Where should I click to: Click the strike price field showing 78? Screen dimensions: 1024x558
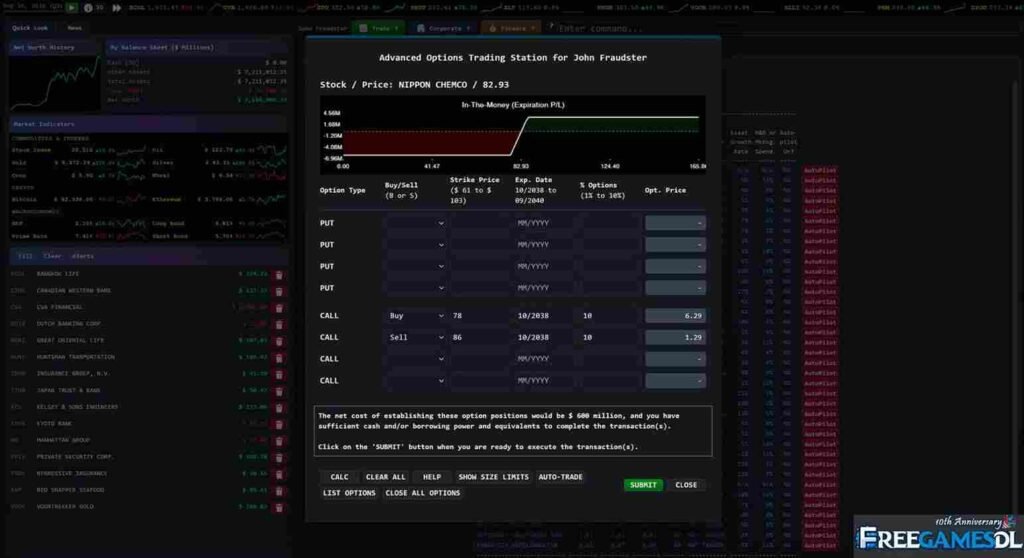(x=480, y=316)
